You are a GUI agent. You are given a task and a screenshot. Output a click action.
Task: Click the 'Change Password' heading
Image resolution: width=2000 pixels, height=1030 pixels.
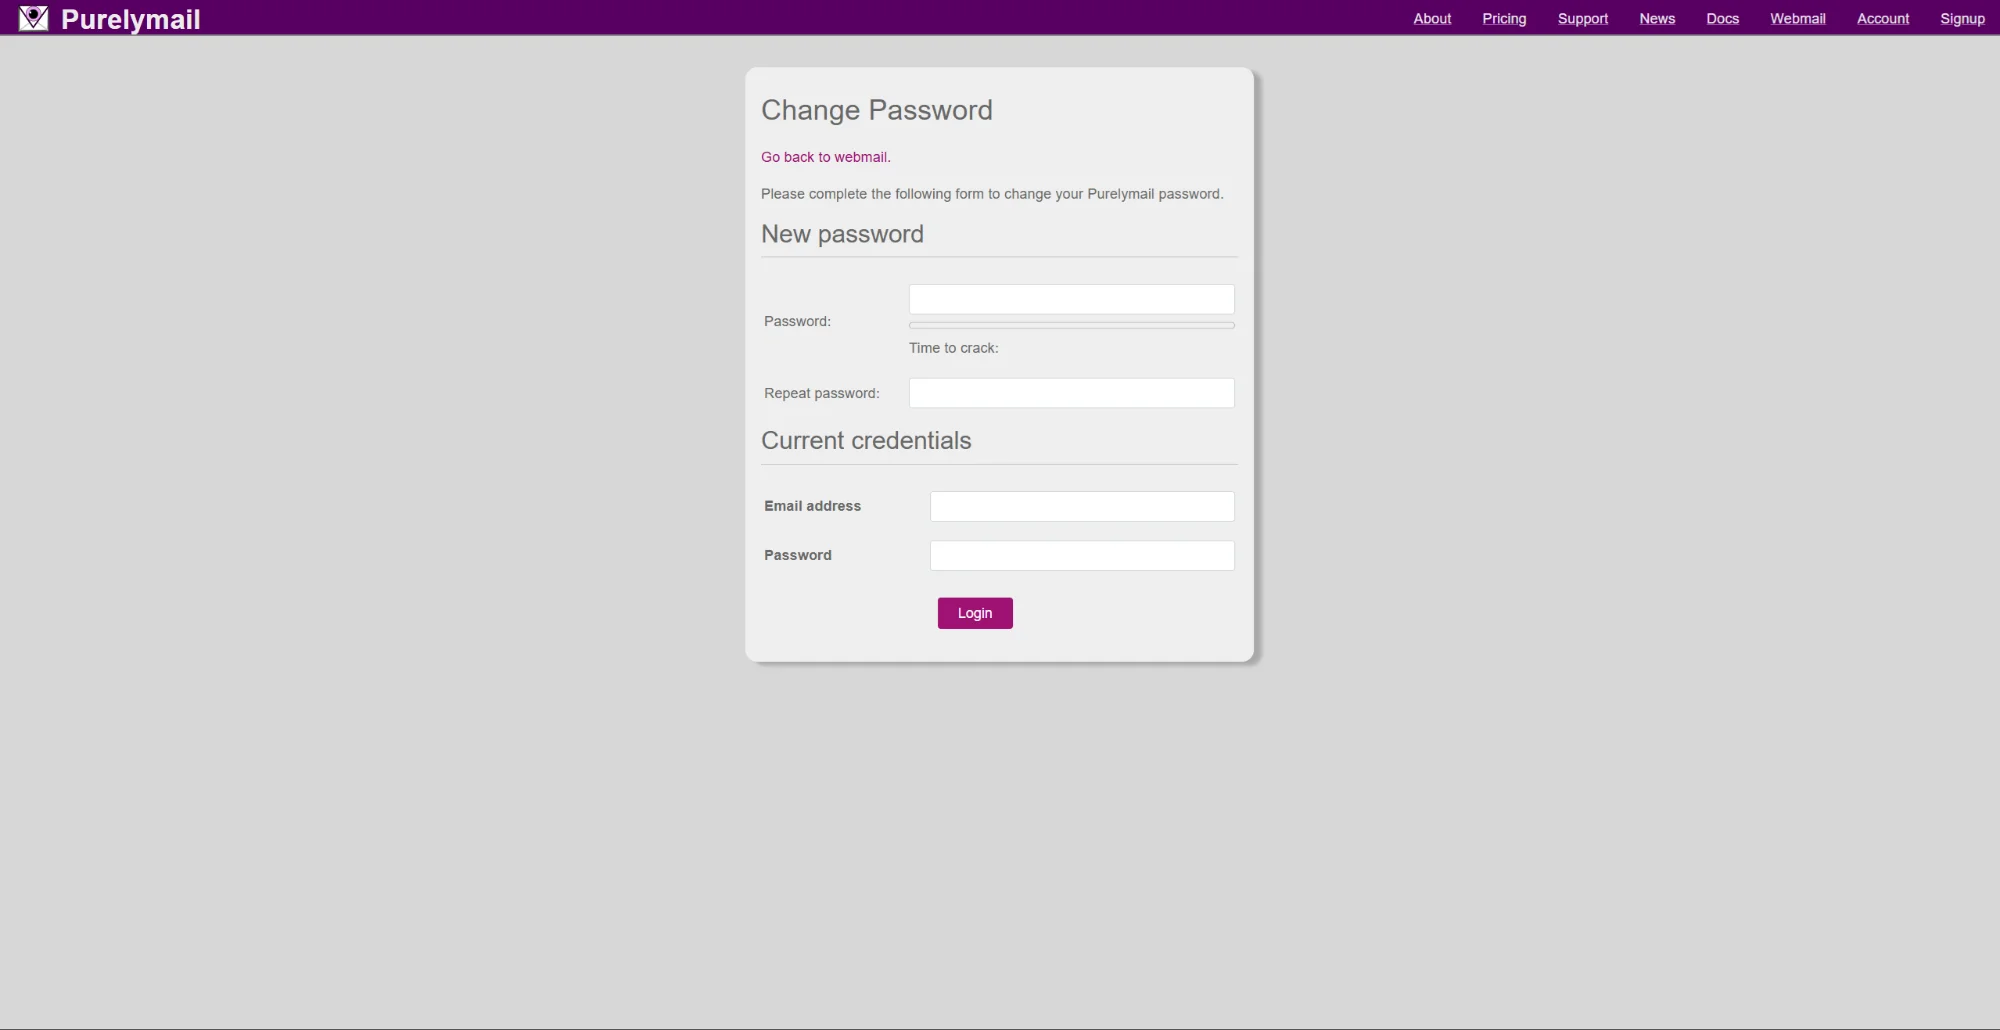(x=877, y=110)
